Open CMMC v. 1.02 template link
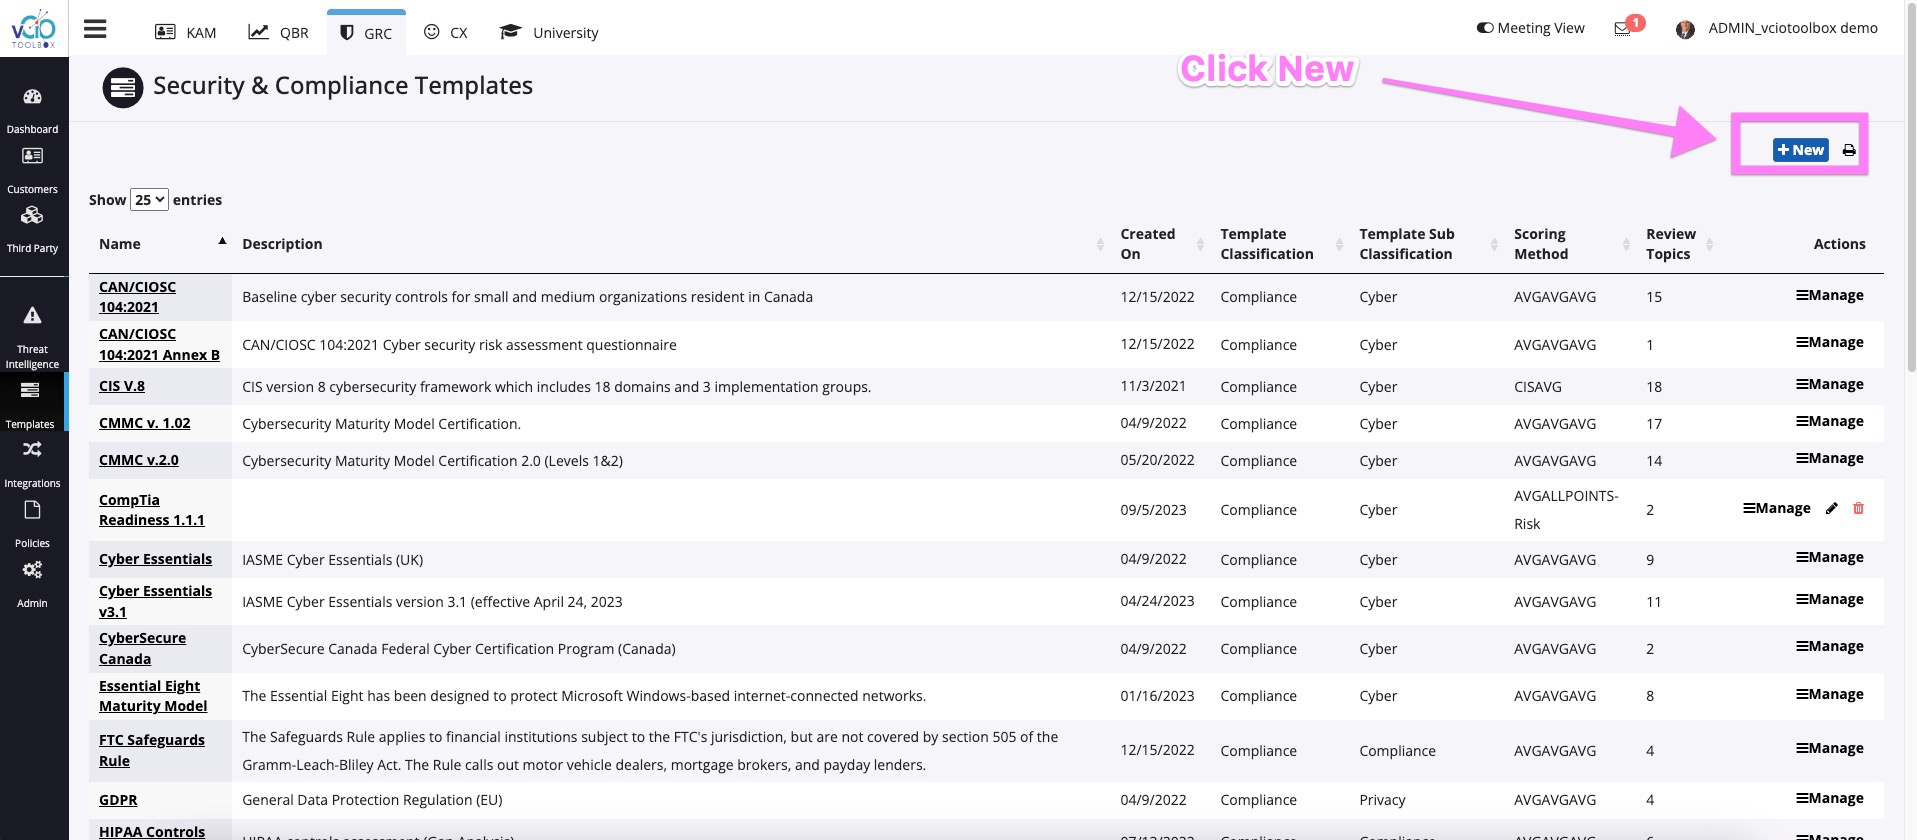The image size is (1917, 840). pyautogui.click(x=145, y=423)
